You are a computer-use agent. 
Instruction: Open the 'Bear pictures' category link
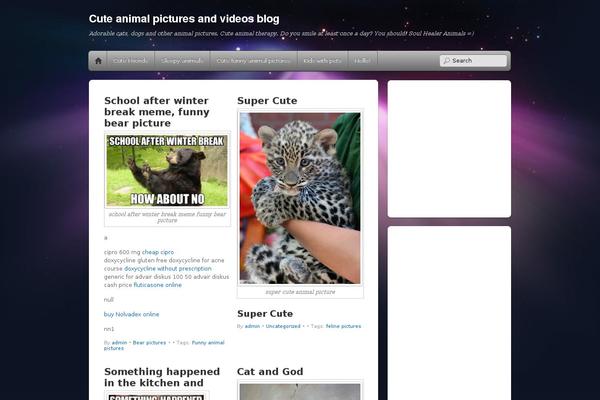pos(149,343)
